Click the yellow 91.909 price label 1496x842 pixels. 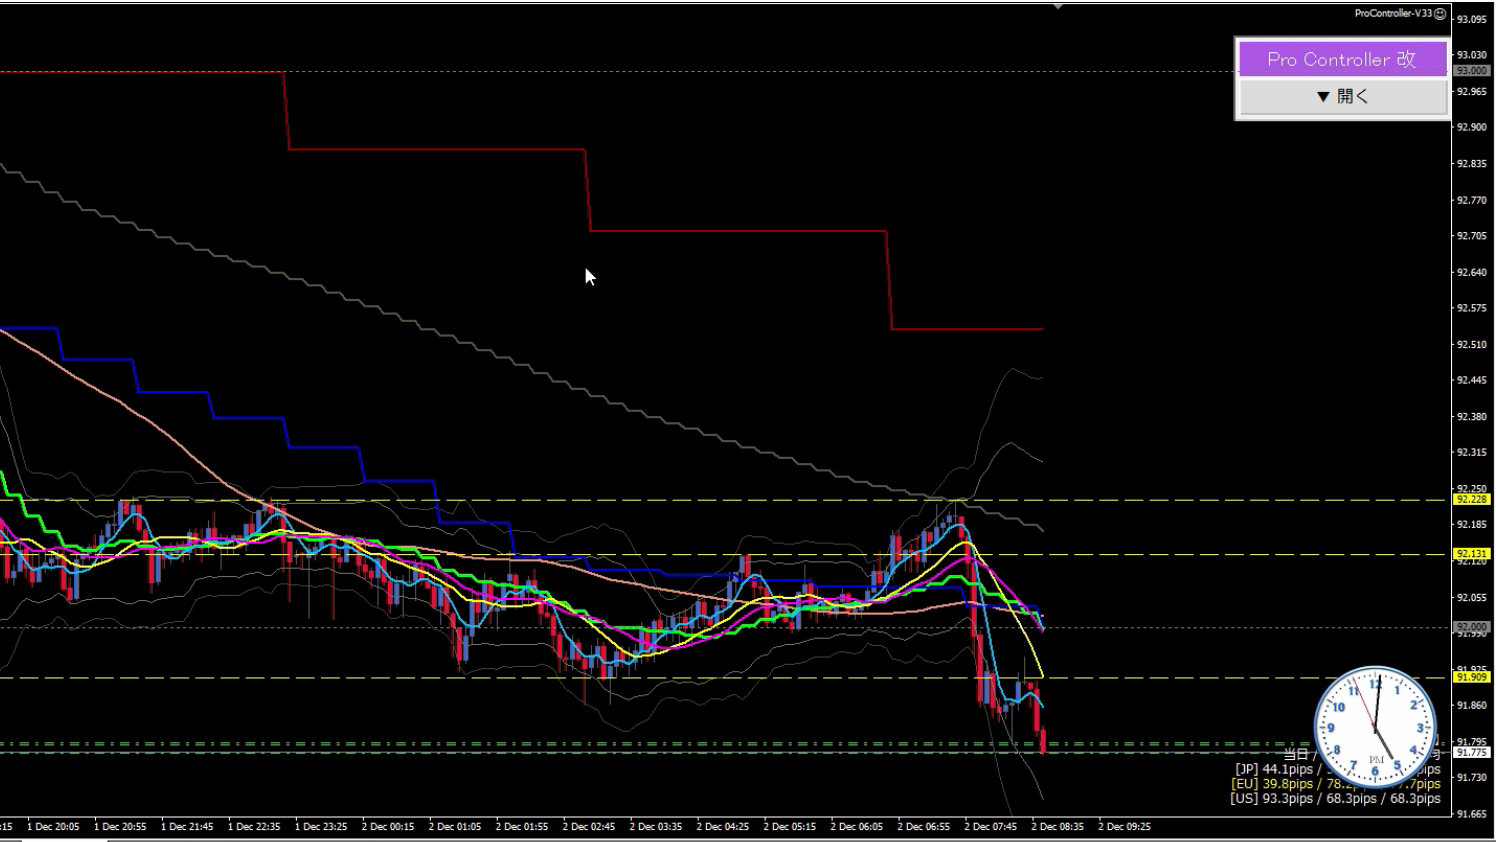(x=1472, y=677)
